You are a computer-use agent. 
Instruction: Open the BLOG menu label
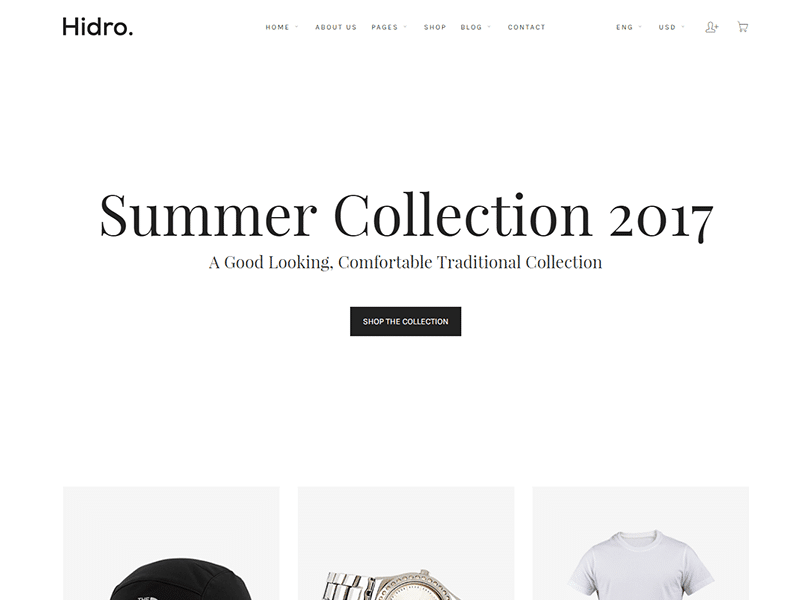[471, 27]
